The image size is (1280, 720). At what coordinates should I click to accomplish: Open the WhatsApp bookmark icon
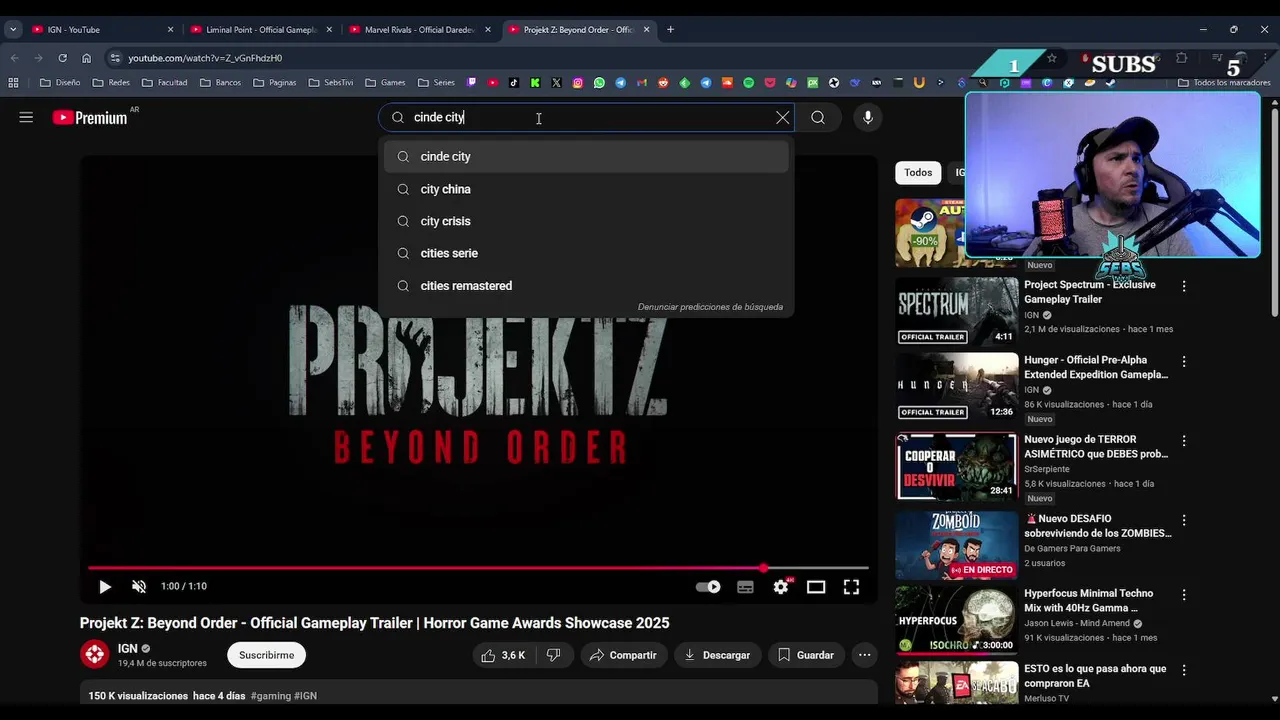tap(599, 83)
